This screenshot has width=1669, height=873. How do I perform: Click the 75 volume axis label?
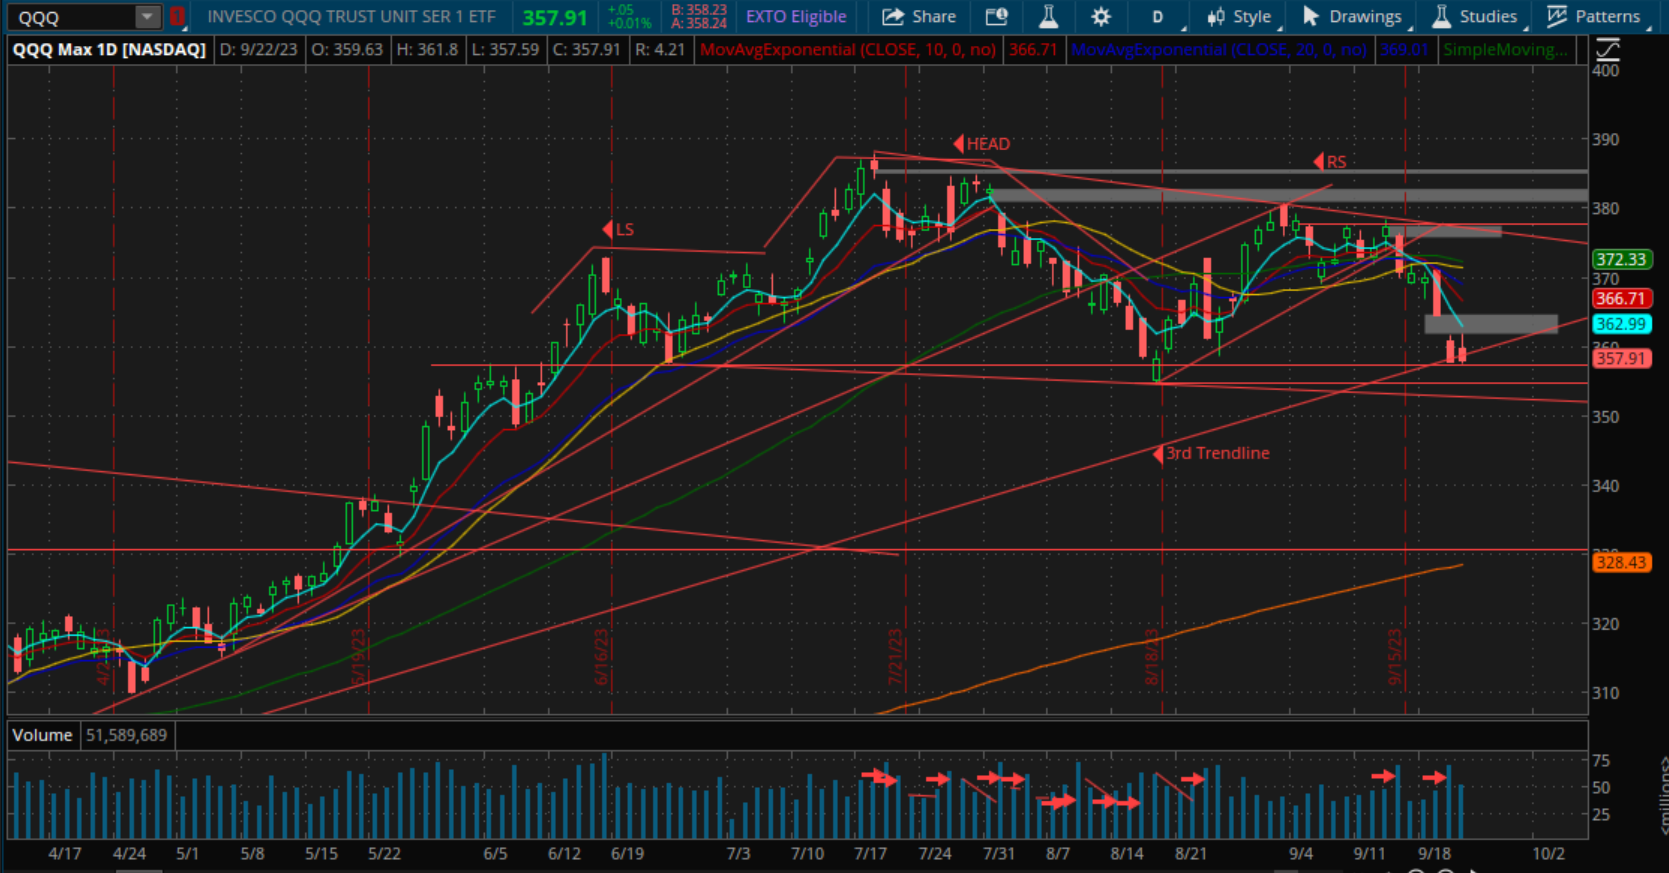point(1601,760)
